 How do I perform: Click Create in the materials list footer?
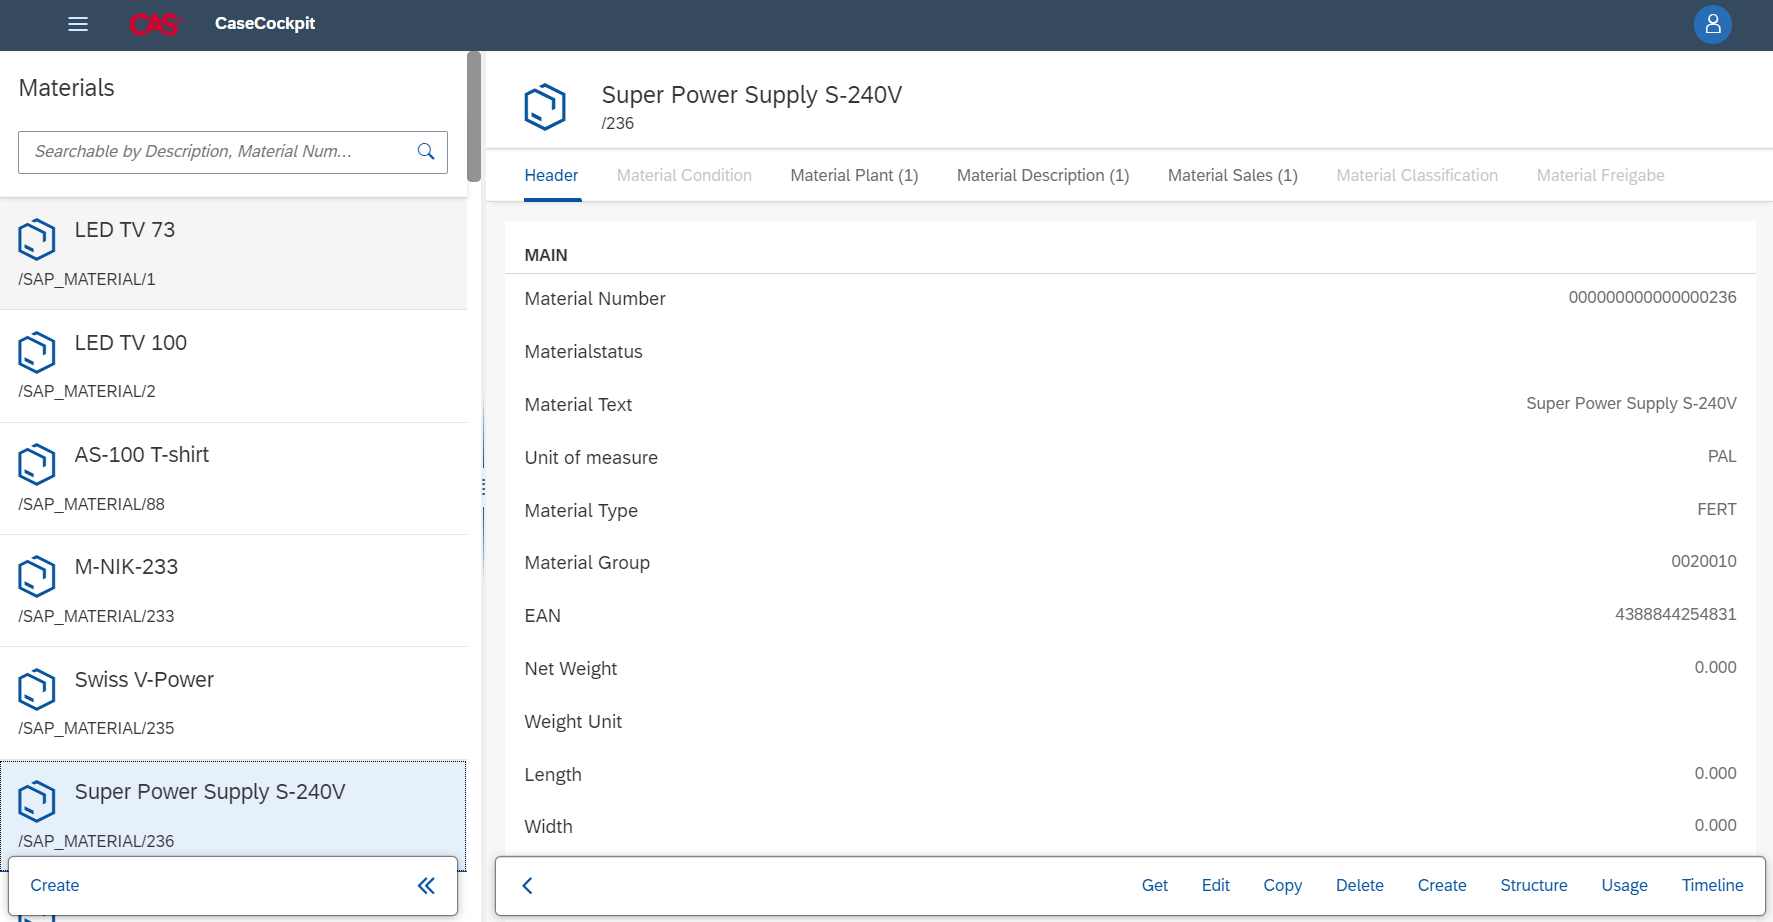pyautogui.click(x=55, y=885)
